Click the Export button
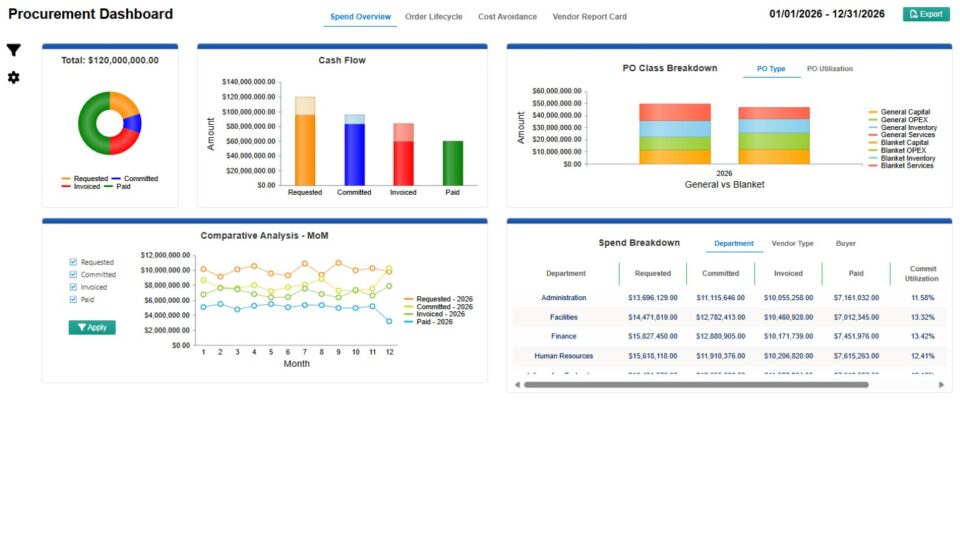 click(926, 14)
